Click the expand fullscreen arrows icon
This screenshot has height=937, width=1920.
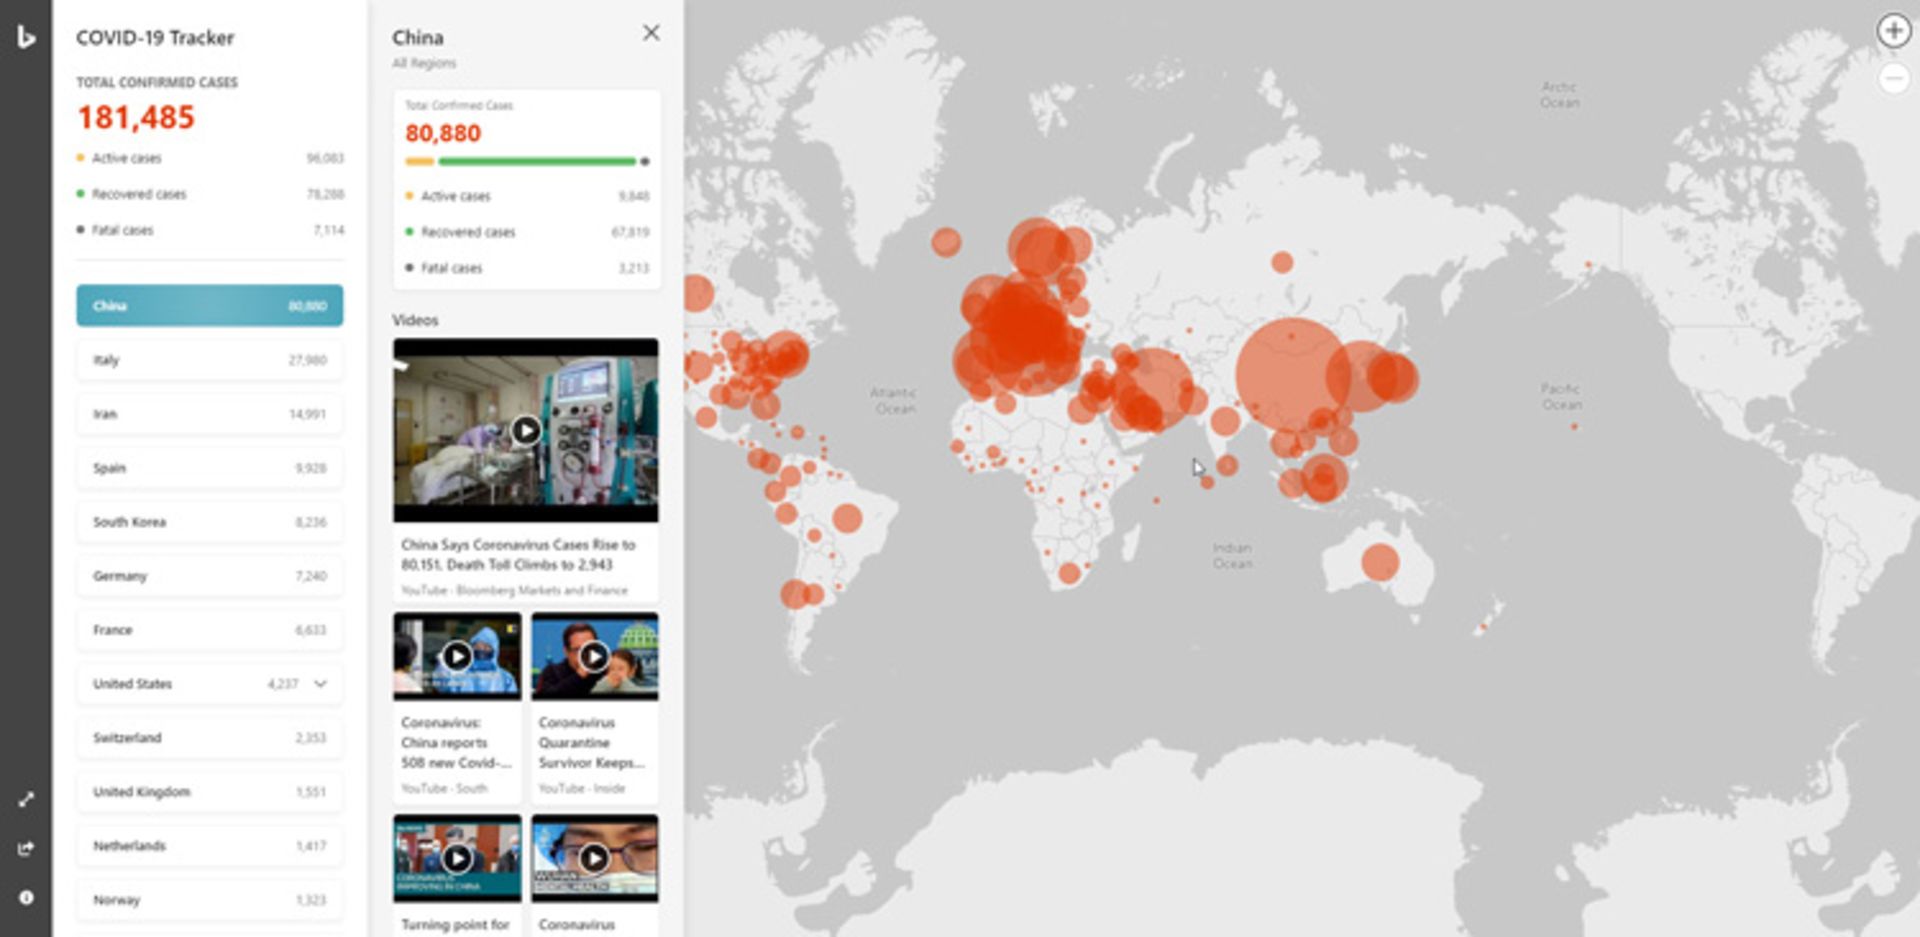point(26,799)
